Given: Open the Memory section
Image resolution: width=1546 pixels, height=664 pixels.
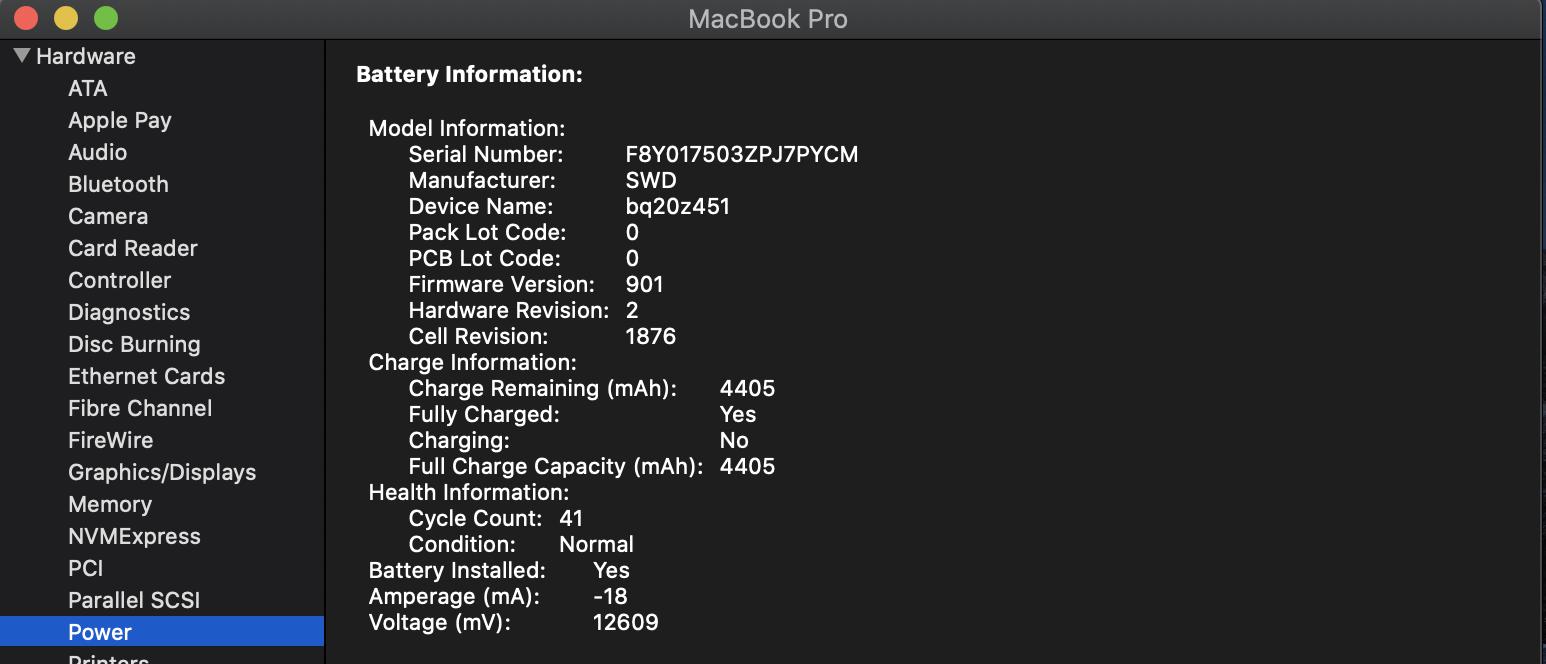Looking at the screenshot, I should click(109, 504).
